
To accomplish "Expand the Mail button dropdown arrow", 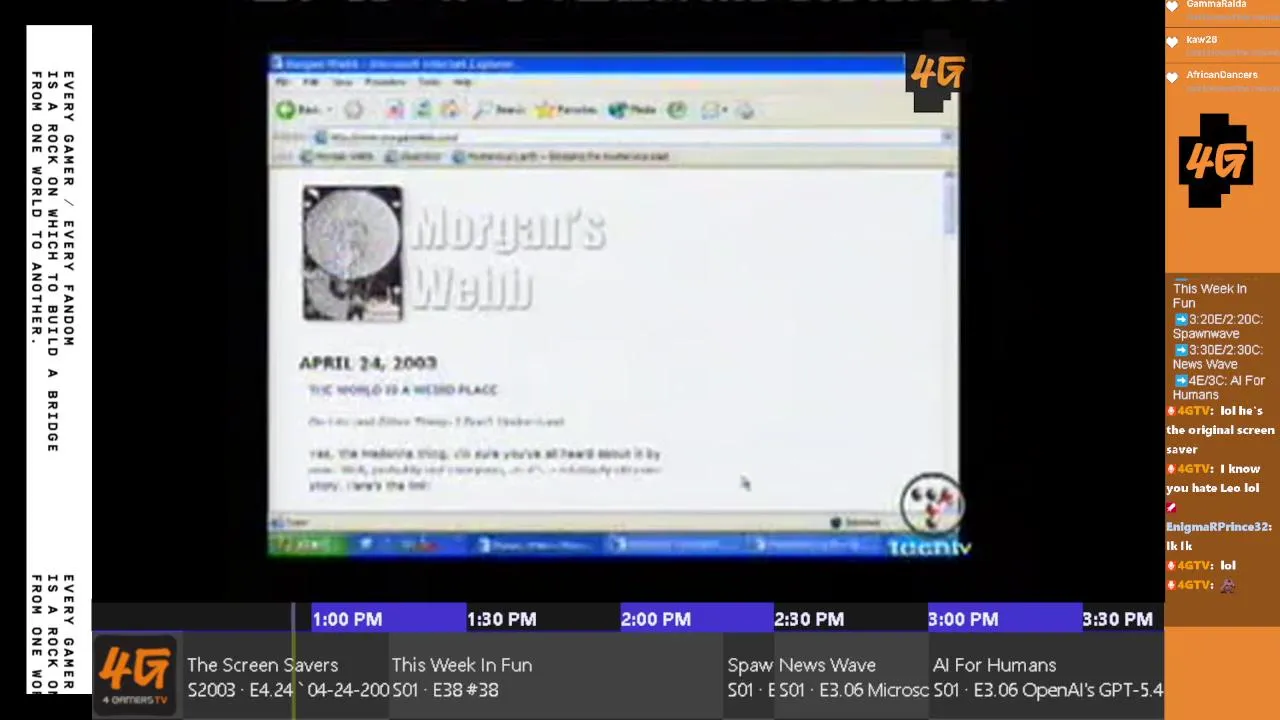I will click(725, 110).
